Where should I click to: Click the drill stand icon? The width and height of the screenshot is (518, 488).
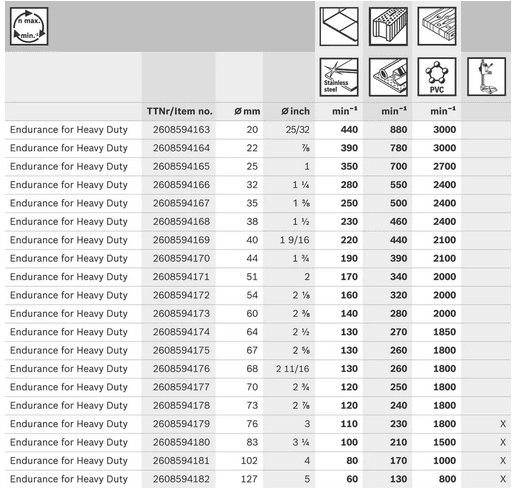coord(486,77)
